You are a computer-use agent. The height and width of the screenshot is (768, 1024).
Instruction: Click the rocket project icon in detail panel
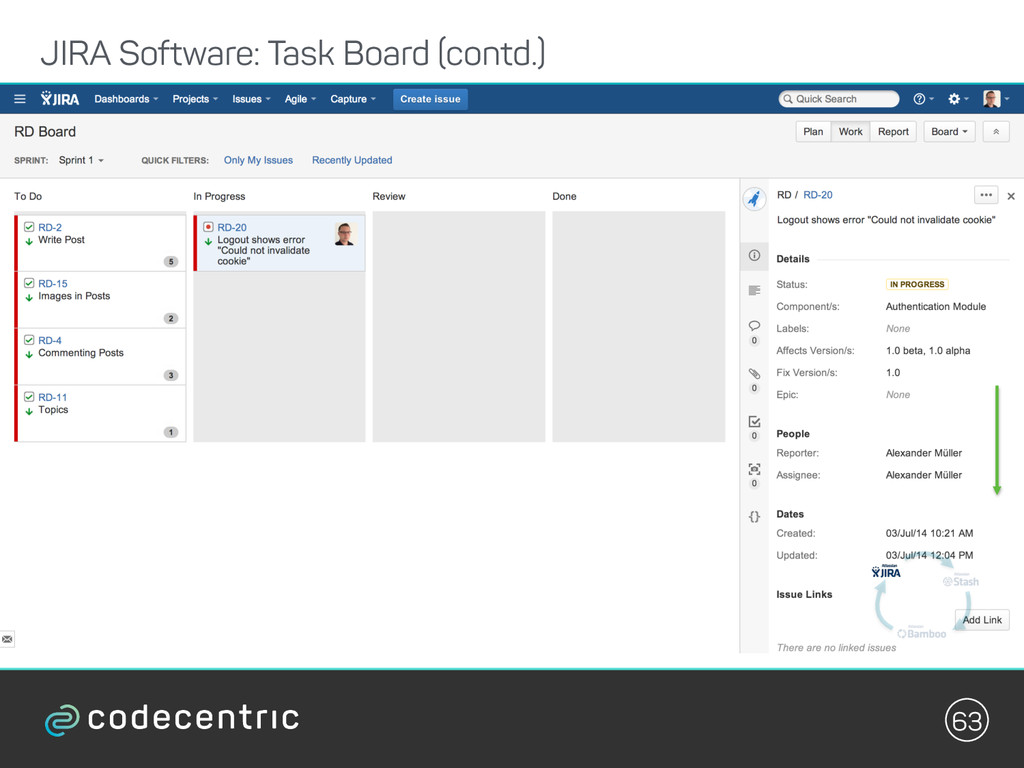coord(754,198)
